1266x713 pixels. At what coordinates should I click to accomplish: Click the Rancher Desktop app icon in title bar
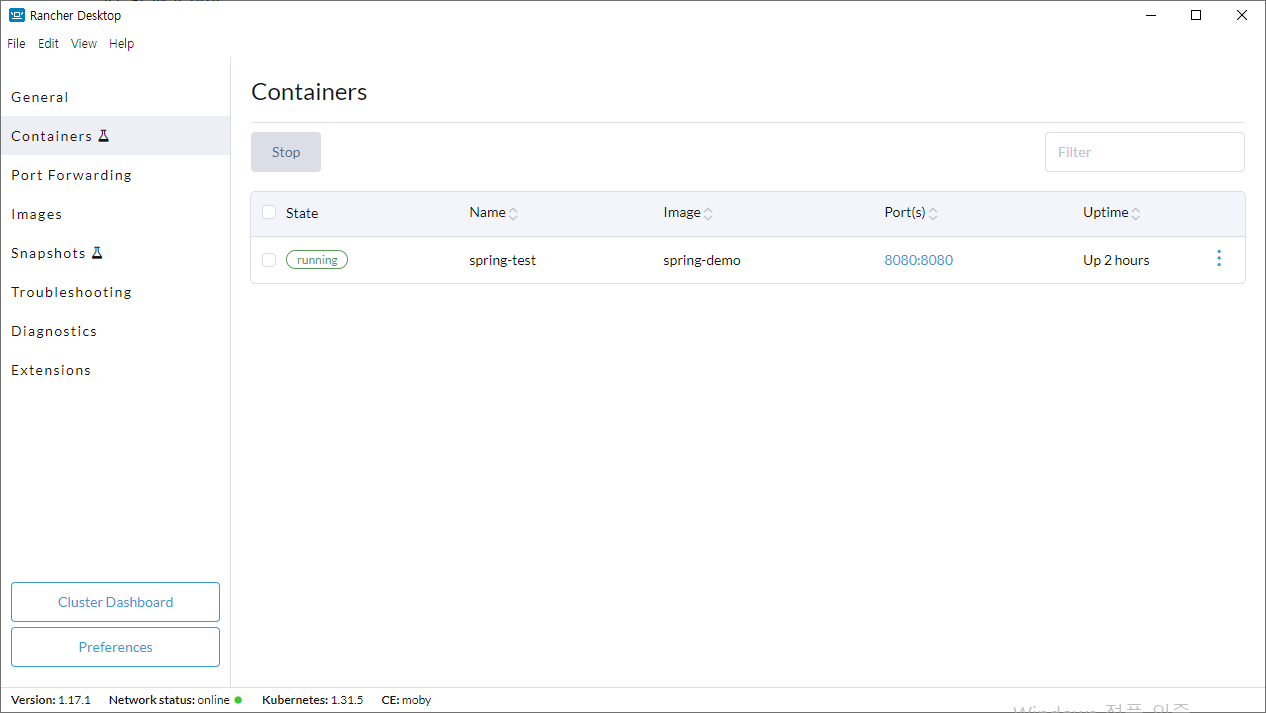click(17, 15)
